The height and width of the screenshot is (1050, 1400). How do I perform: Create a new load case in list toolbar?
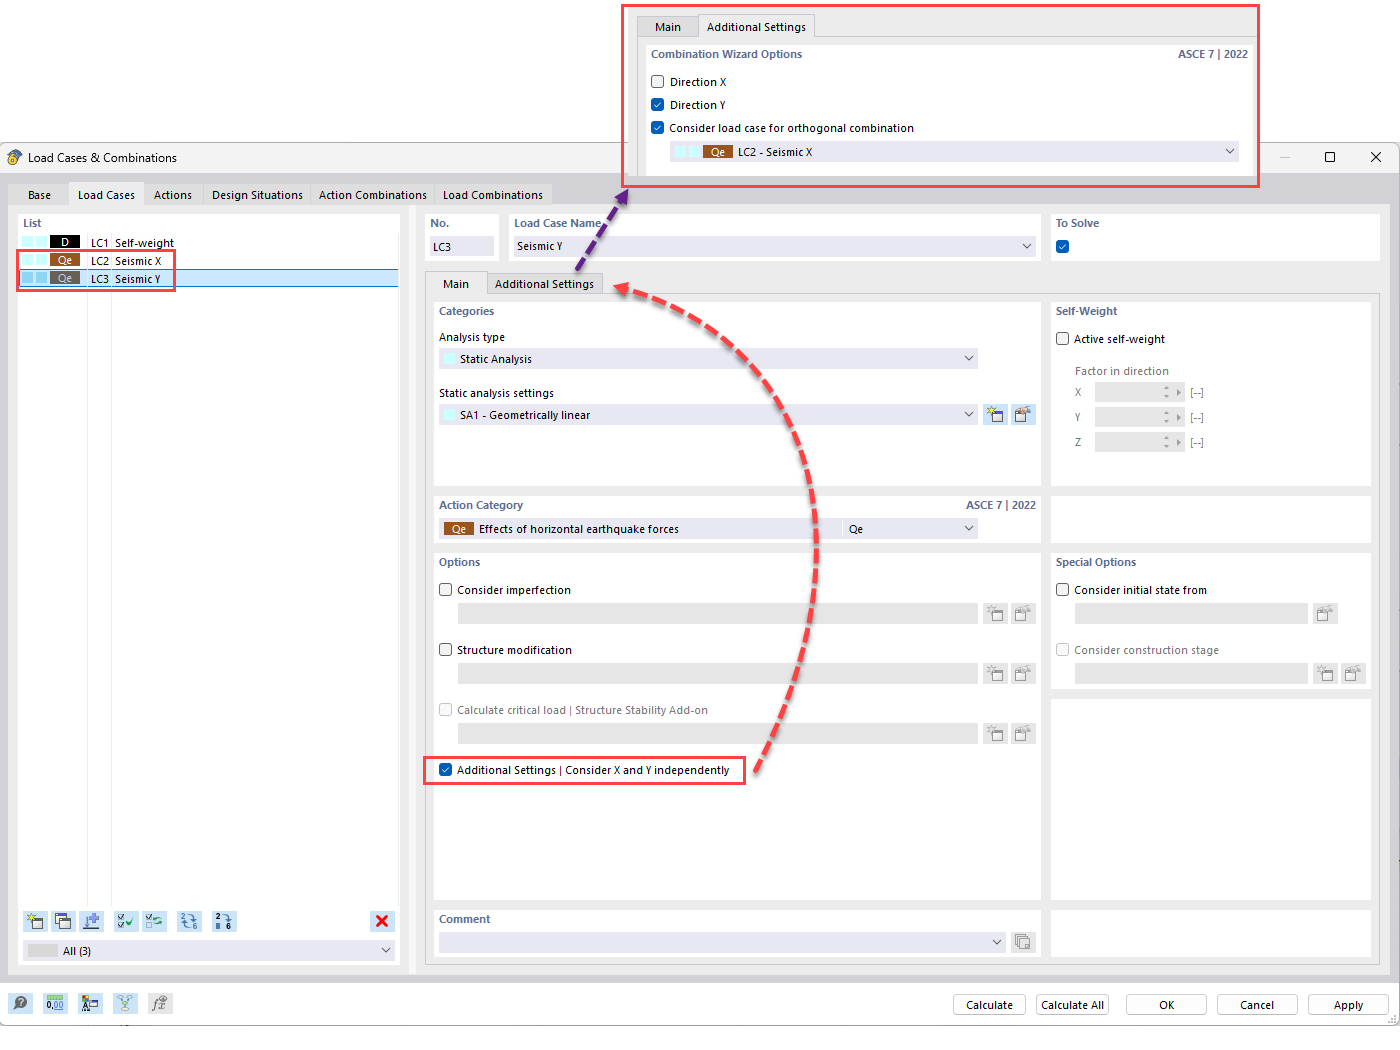coord(35,921)
